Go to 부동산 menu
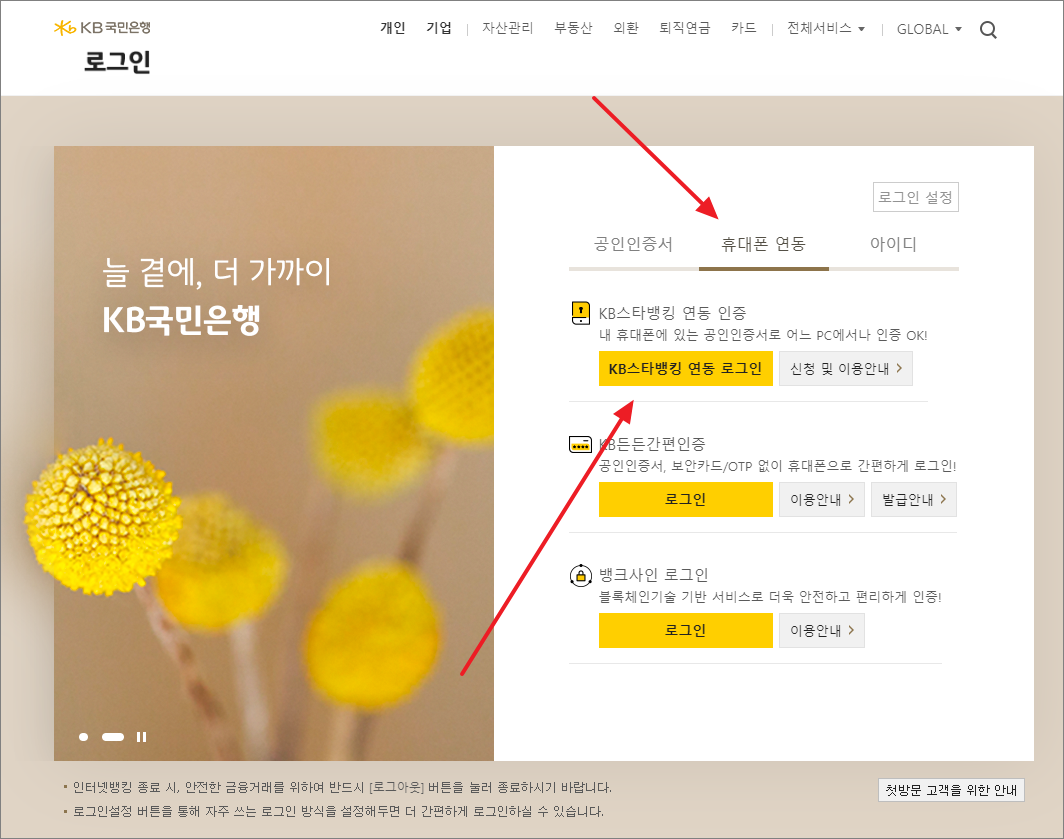 (573, 28)
